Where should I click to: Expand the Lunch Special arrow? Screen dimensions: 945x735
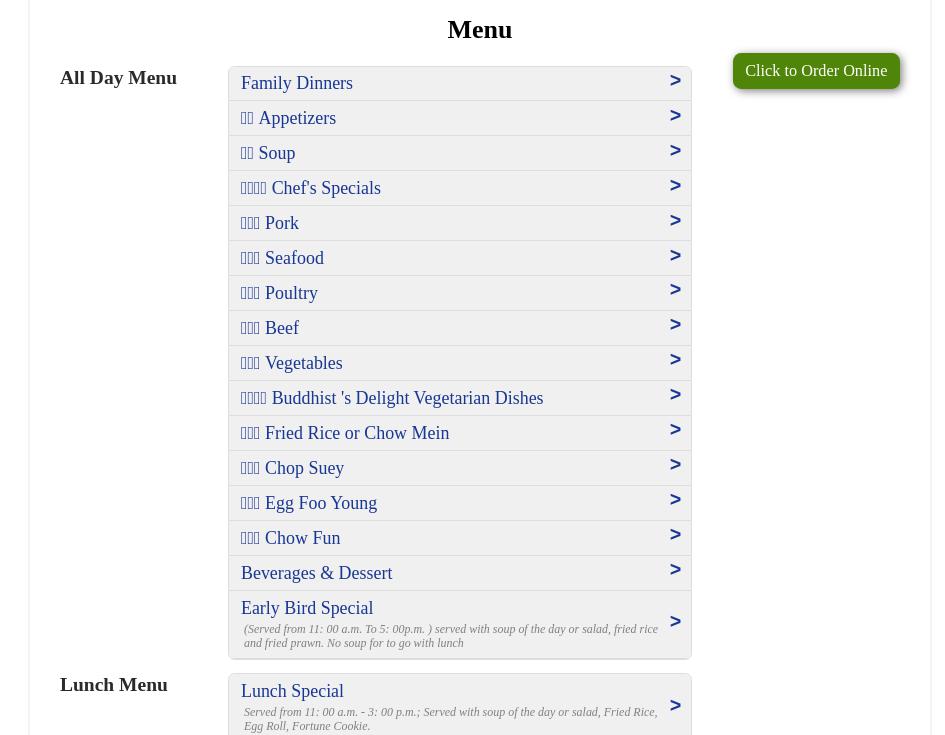(x=675, y=706)
